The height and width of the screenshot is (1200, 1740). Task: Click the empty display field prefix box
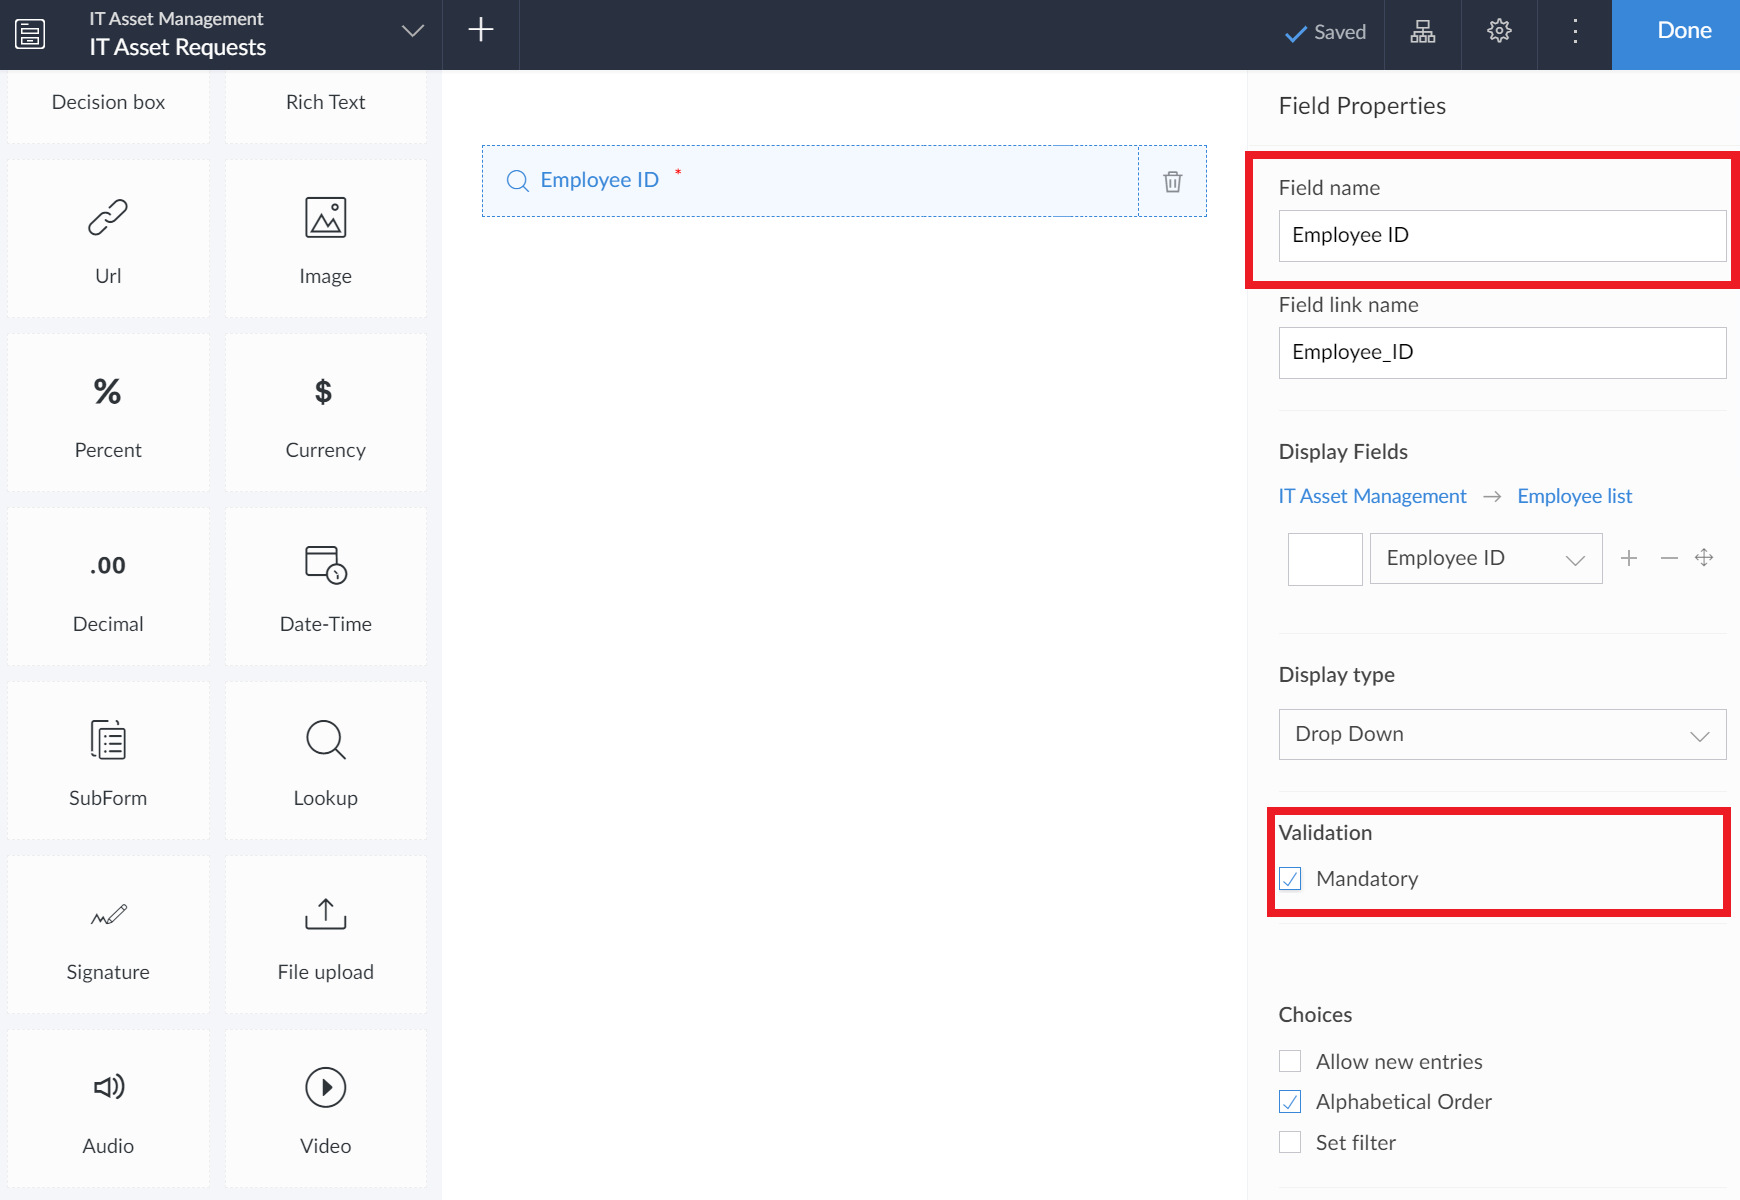pyautogui.click(x=1325, y=559)
